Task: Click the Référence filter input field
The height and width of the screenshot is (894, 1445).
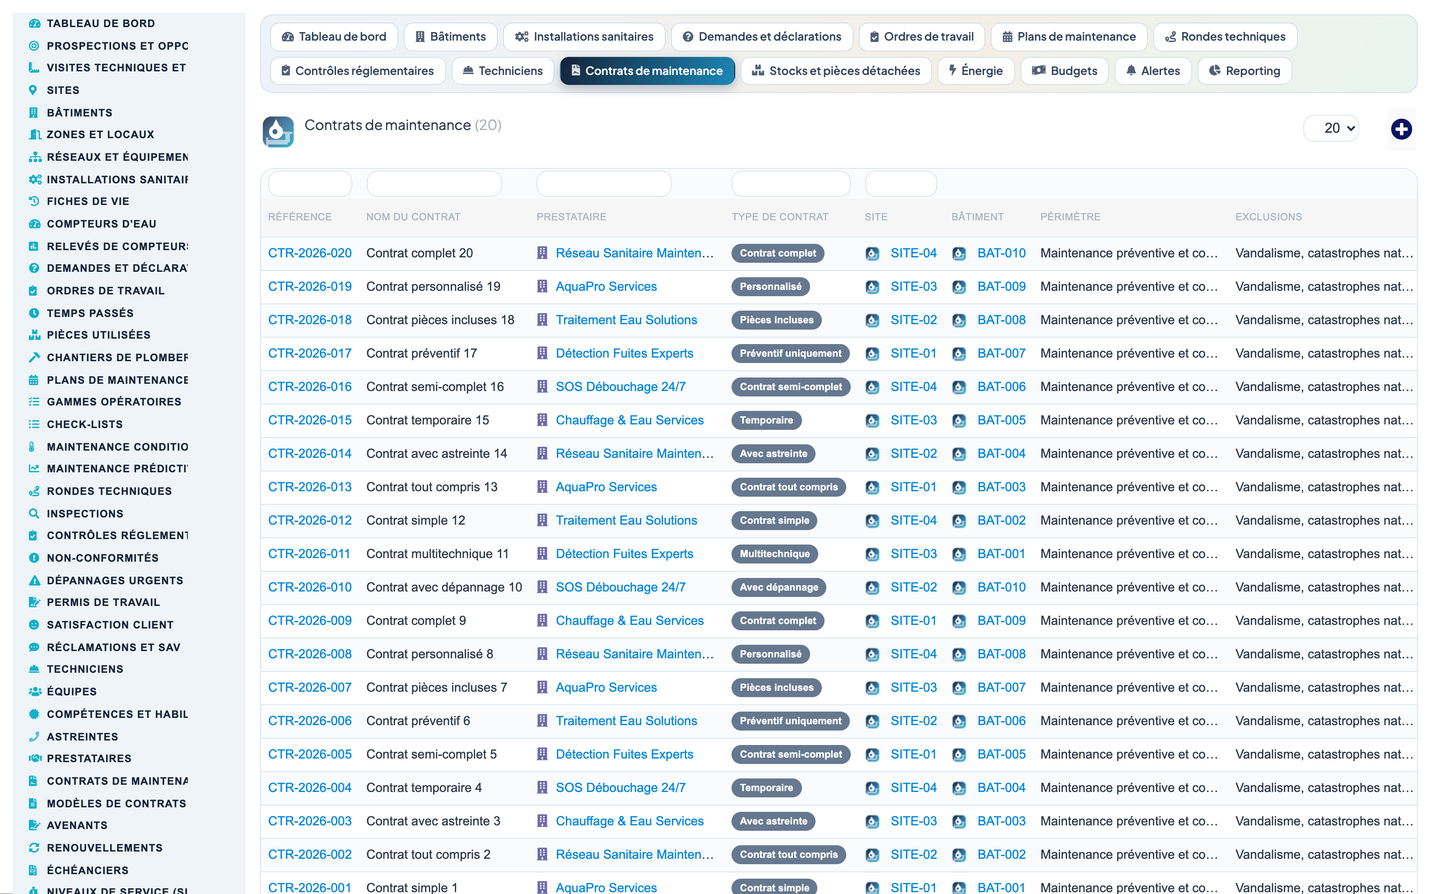Action: pos(310,184)
